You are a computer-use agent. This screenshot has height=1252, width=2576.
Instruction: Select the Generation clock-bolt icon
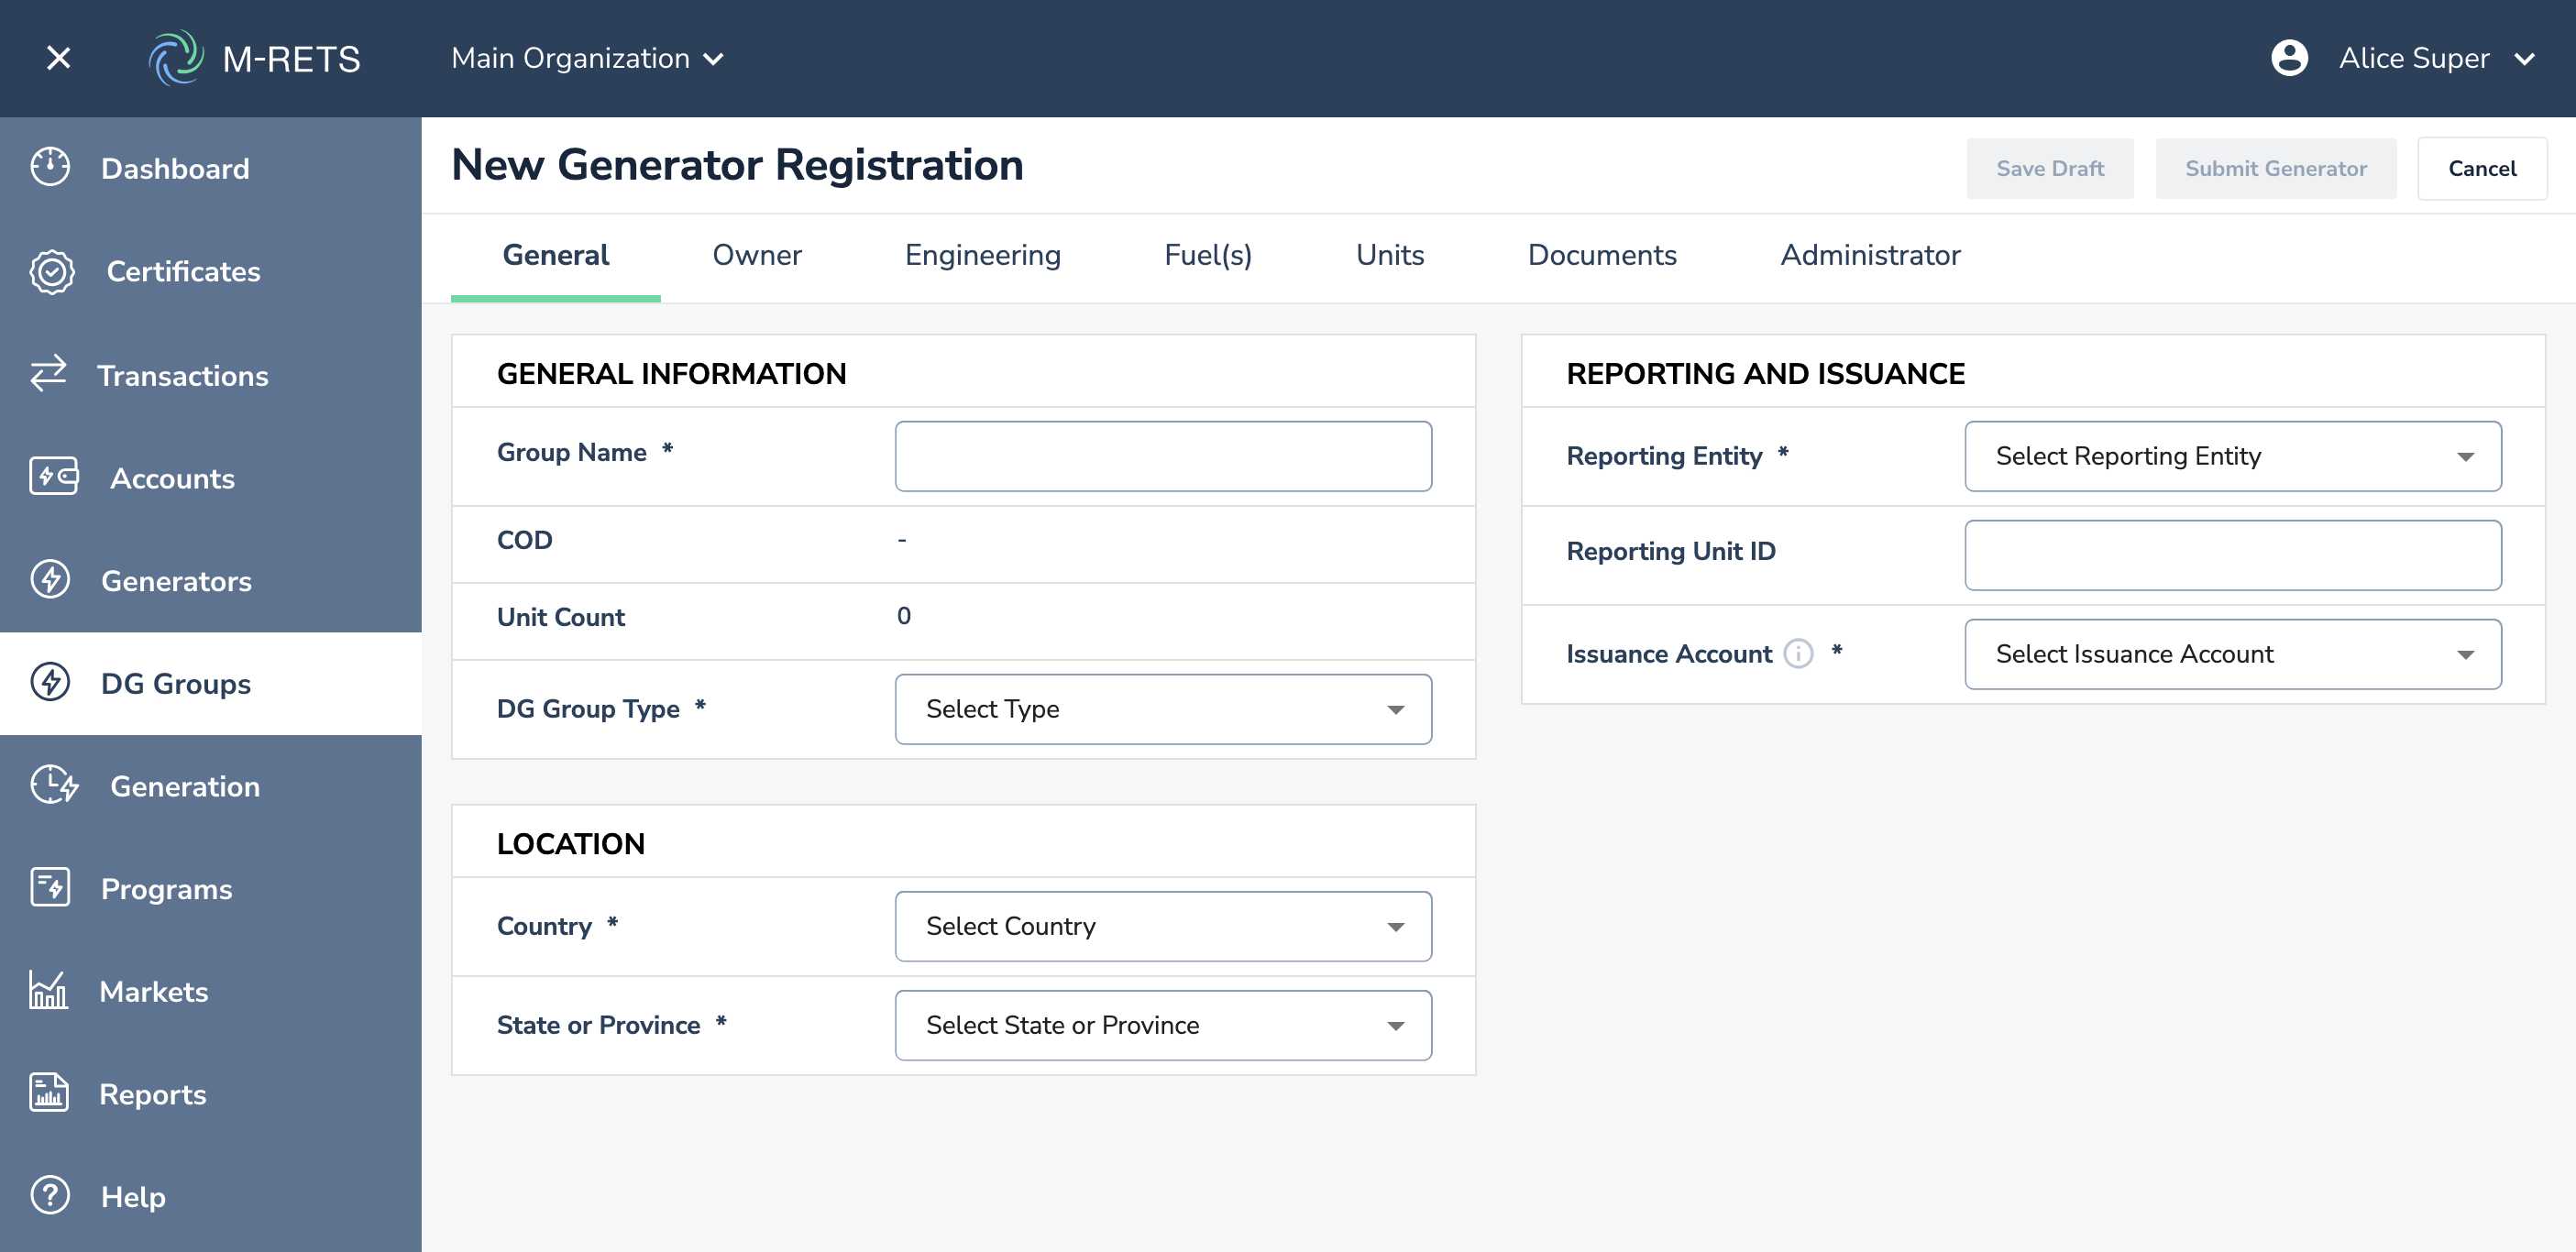click(x=54, y=785)
